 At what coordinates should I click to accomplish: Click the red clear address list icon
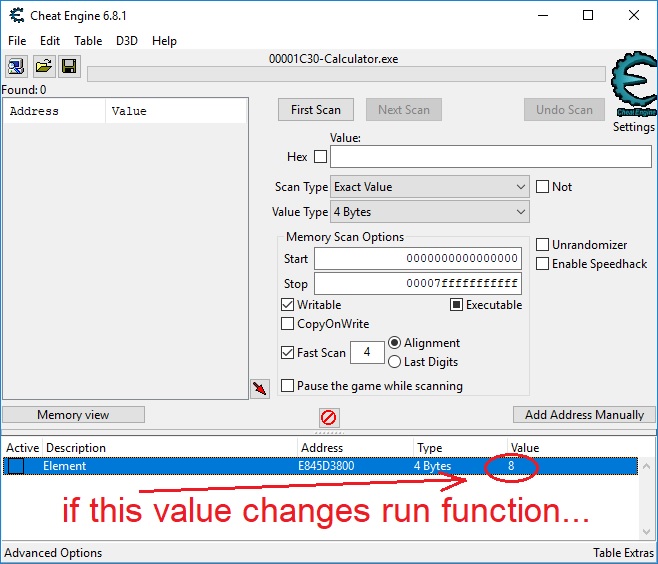[x=328, y=418]
